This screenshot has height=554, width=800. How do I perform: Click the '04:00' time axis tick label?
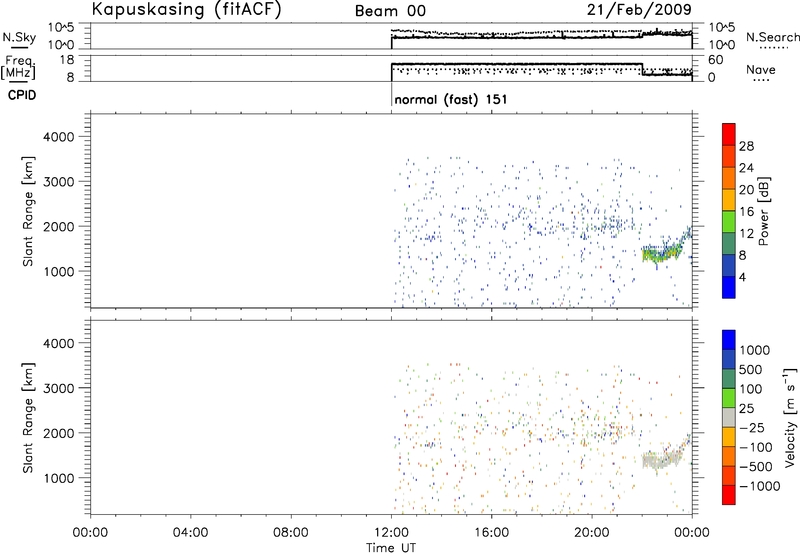190,533
